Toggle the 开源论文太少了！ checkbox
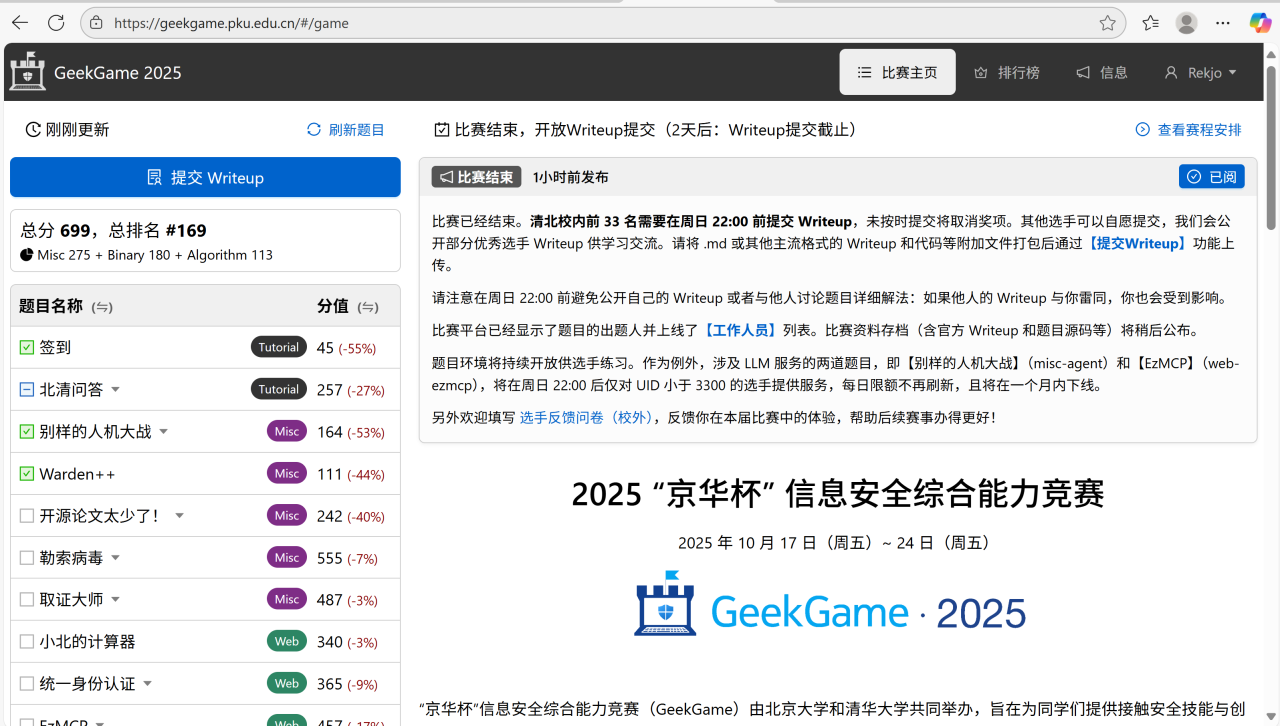Screen dimensions: 1280x726 point(27,515)
